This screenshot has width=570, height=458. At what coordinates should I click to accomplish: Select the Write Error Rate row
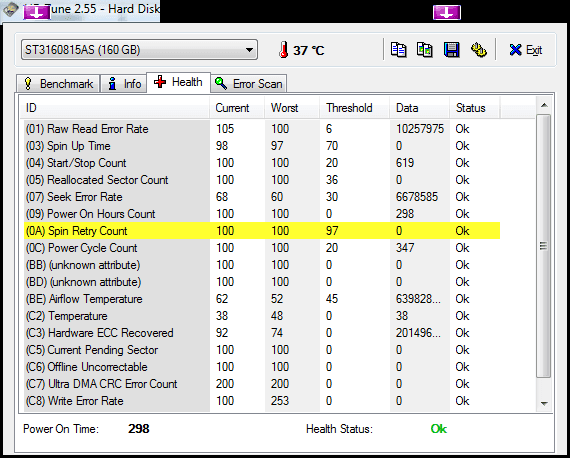[x=262, y=401]
